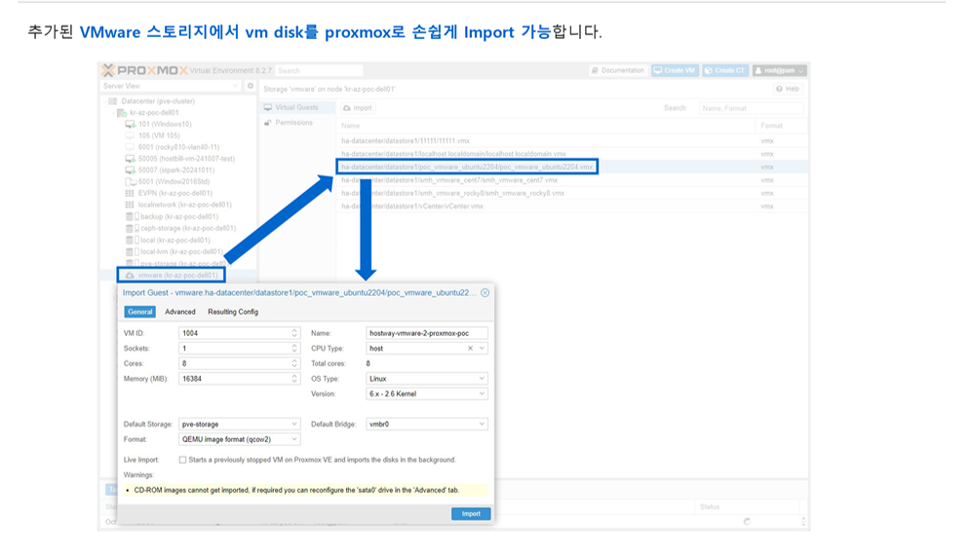This screenshot has height=542, width=971.
Task: Select smh_vmware_rocky8.vmx row
Action: click(572, 193)
